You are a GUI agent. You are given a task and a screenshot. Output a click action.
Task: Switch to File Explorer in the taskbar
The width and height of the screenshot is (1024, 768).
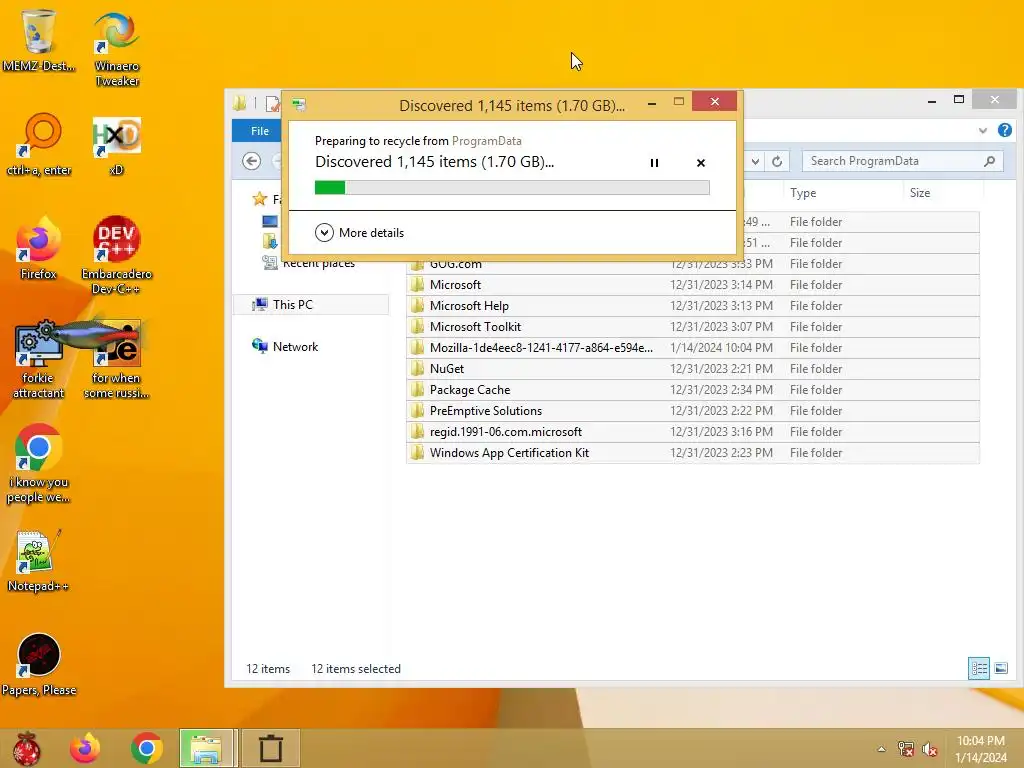point(206,748)
